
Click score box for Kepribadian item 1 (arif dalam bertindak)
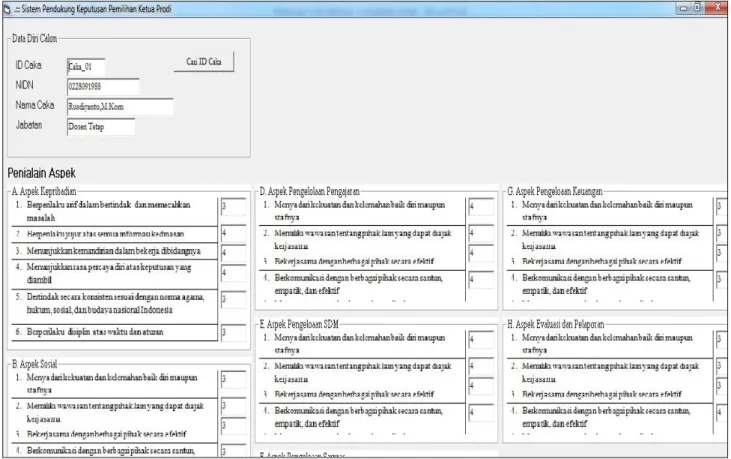point(233,206)
